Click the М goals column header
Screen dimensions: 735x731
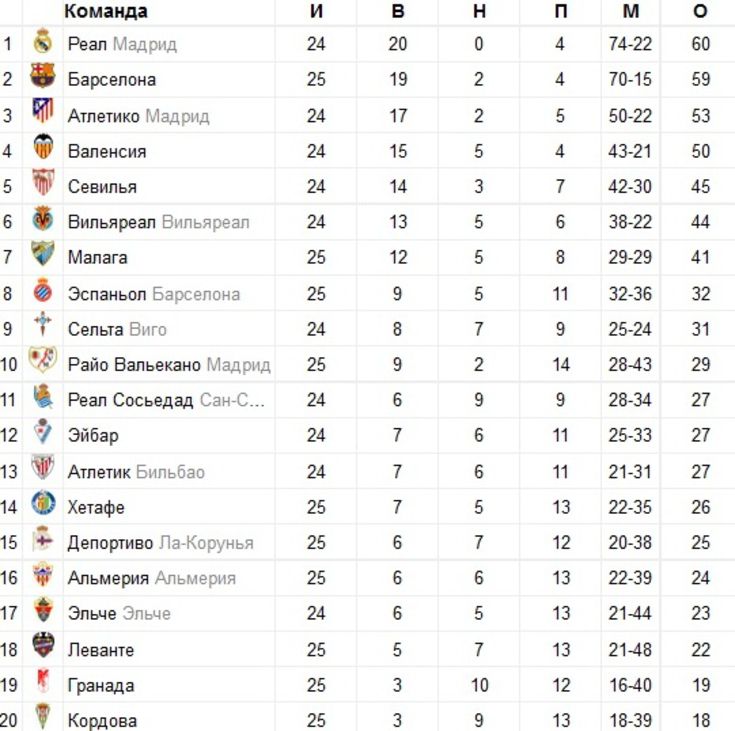pos(630,11)
